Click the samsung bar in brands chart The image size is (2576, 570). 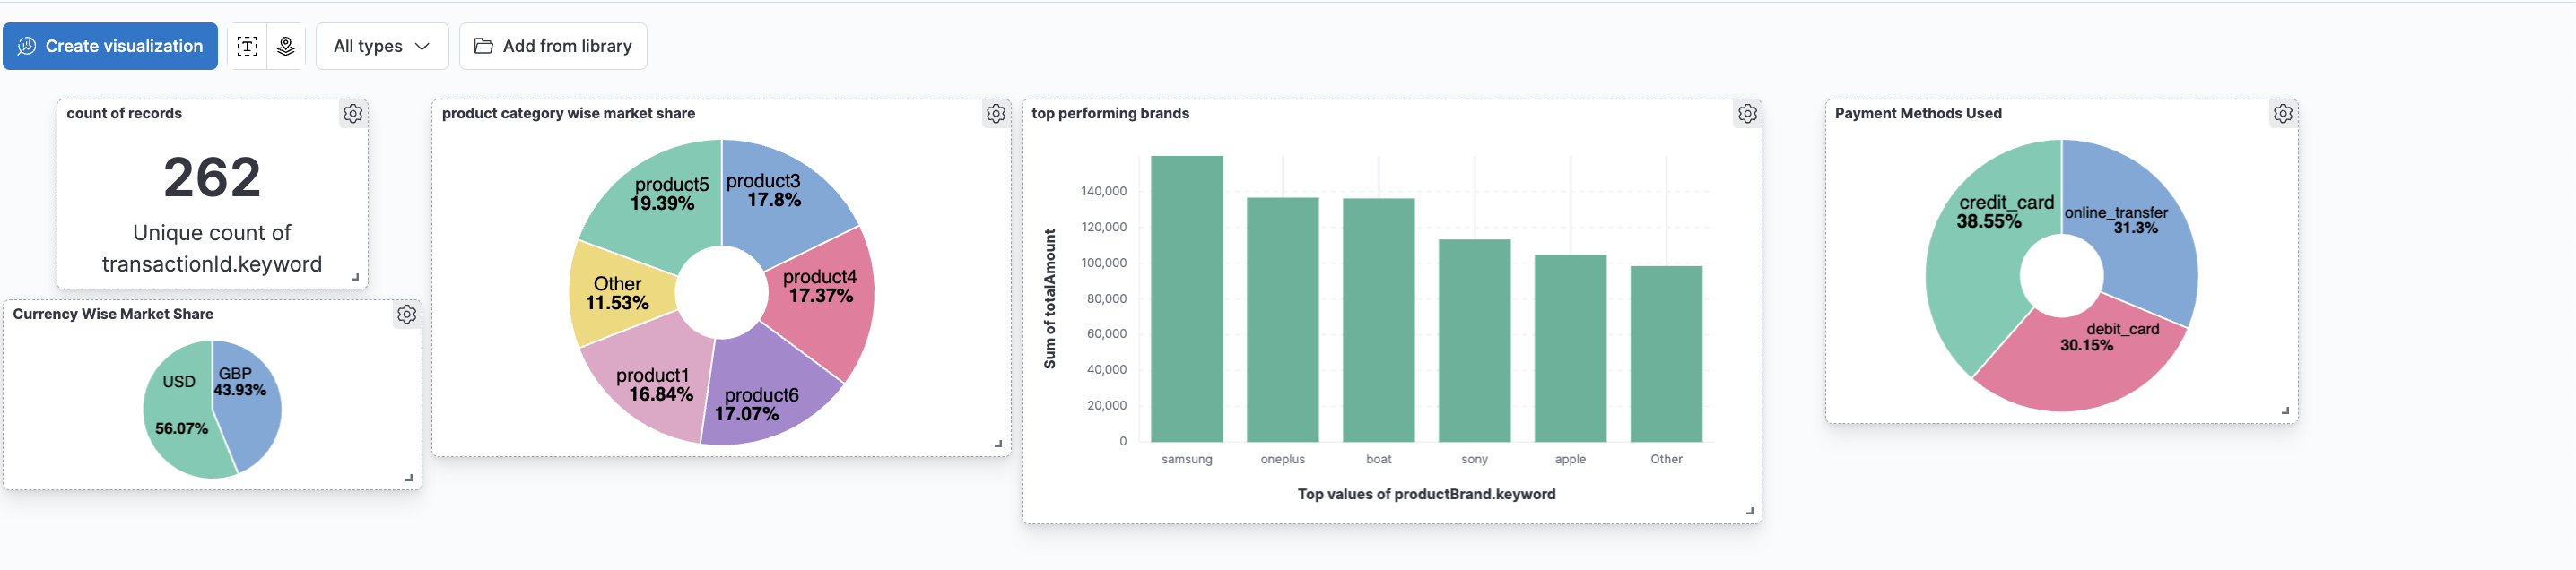coord(1186,300)
